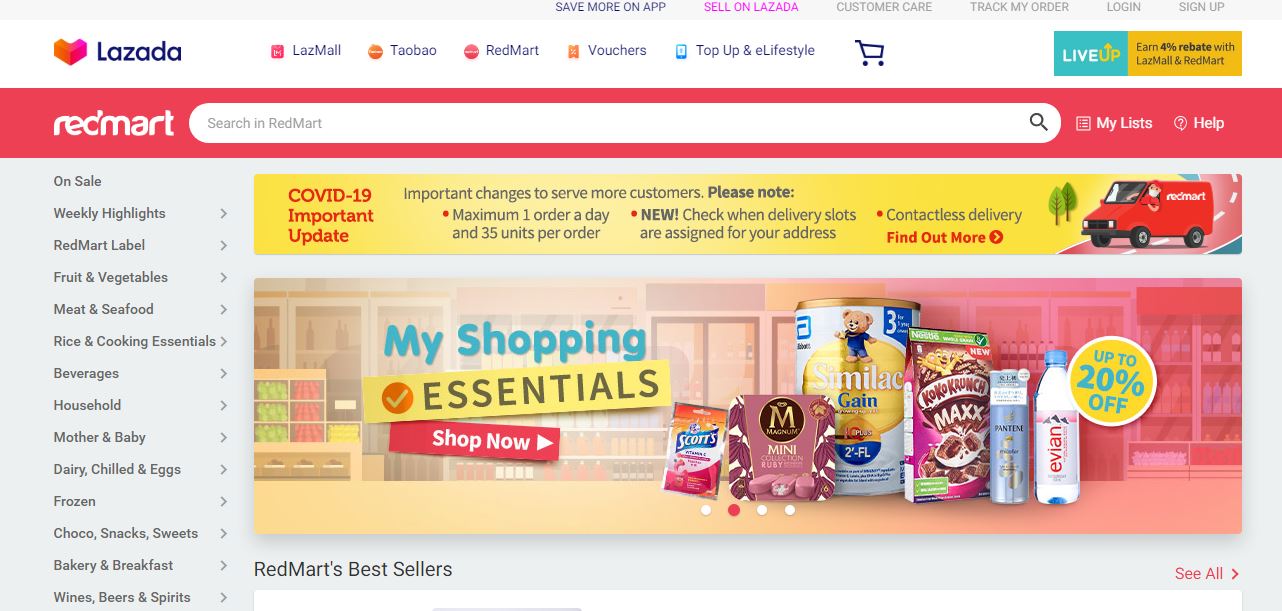This screenshot has height=611, width=1282.
Task: Open the Taobao tab
Action: pos(402,51)
